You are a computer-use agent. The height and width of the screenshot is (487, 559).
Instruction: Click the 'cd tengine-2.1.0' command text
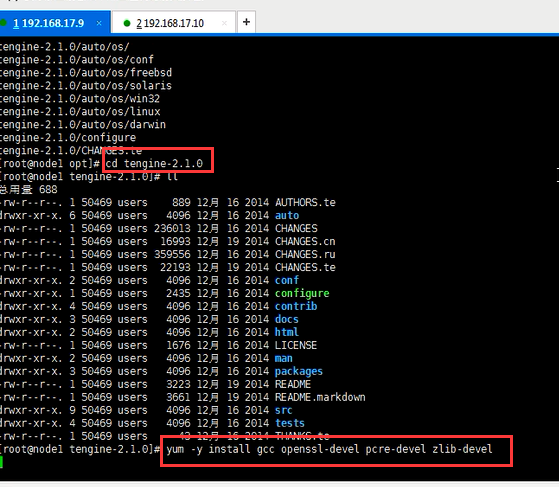[x=154, y=164]
